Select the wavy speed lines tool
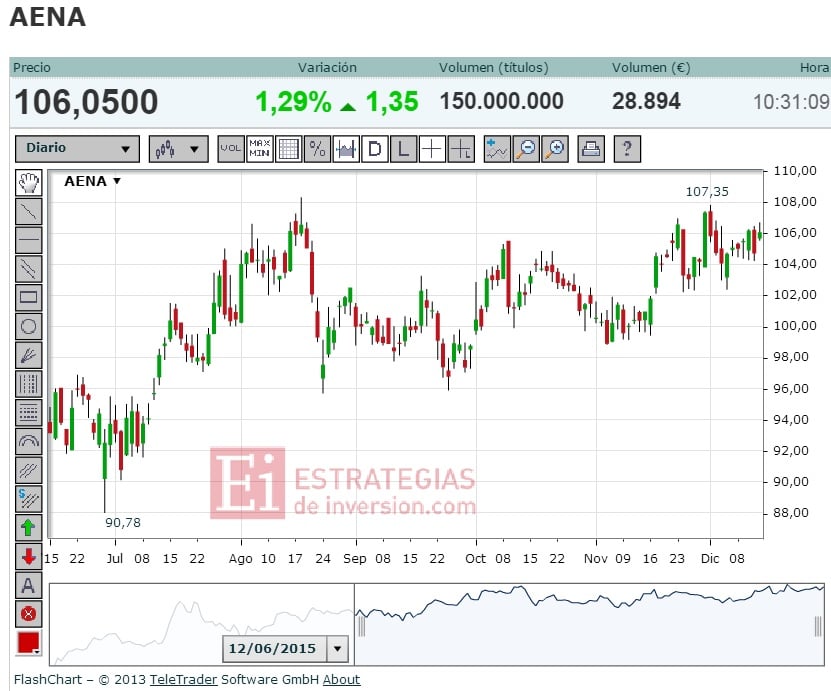The image size is (831, 691). 29,469
